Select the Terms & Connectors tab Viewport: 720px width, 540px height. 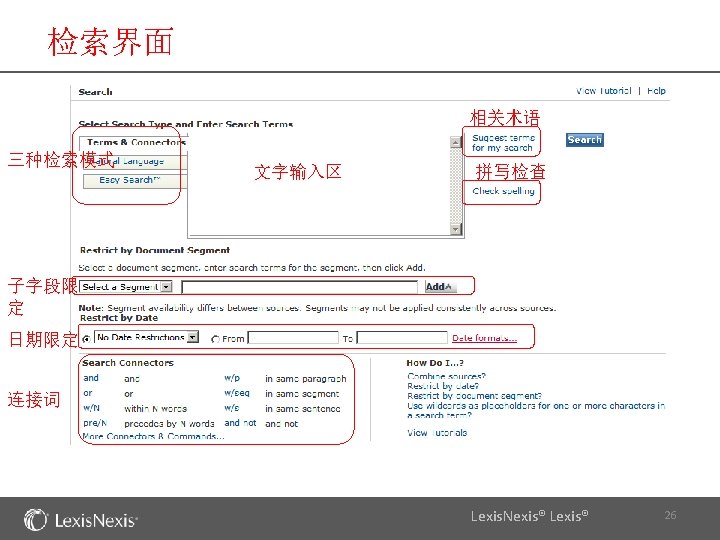tap(133, 142)
